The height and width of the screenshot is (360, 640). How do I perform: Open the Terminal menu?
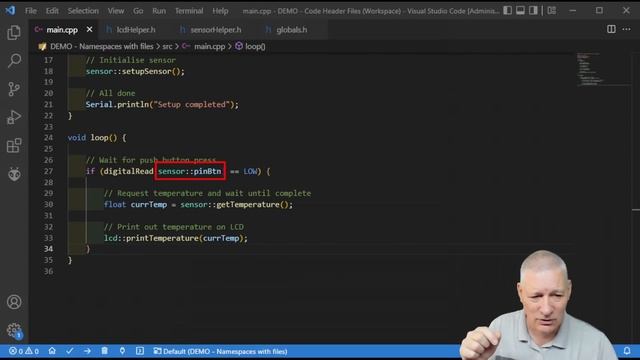[189, 11]
